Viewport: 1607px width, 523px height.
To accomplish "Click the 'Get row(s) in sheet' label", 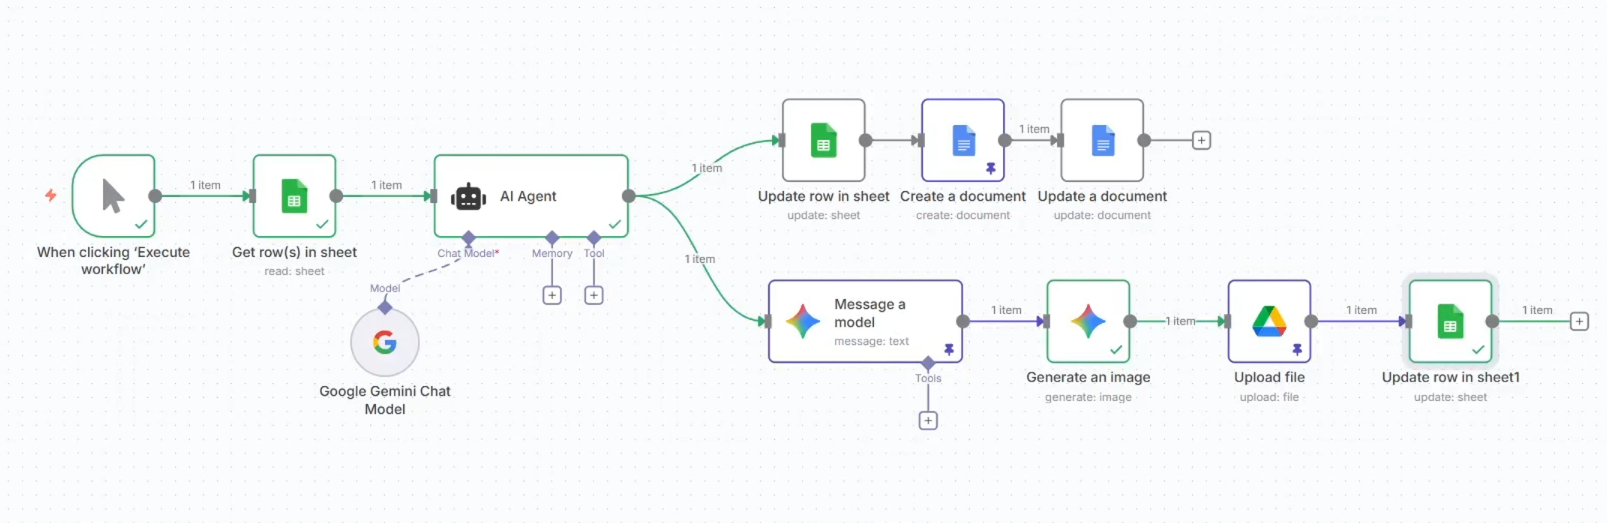I will pos(294,252).
